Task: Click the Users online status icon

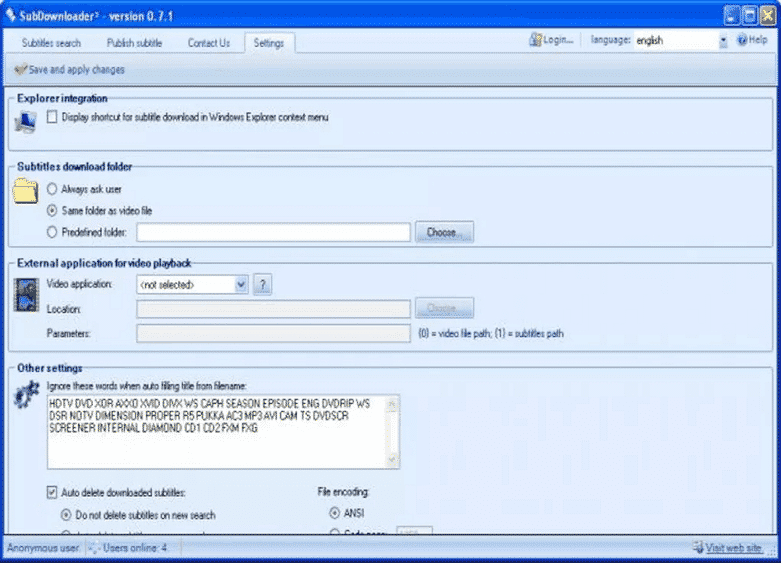Action: (x=93, y=548)
